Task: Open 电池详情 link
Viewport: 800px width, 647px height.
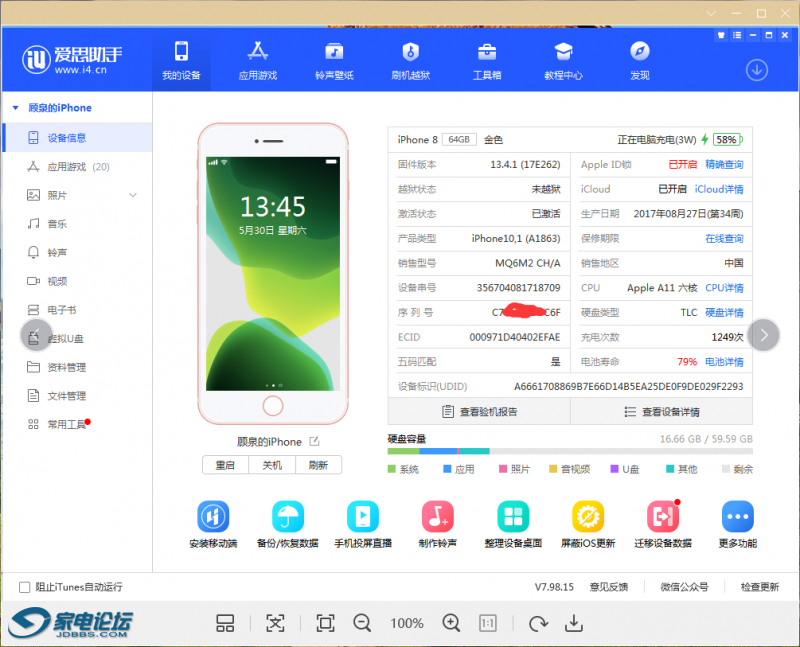Action: [724, 362]
